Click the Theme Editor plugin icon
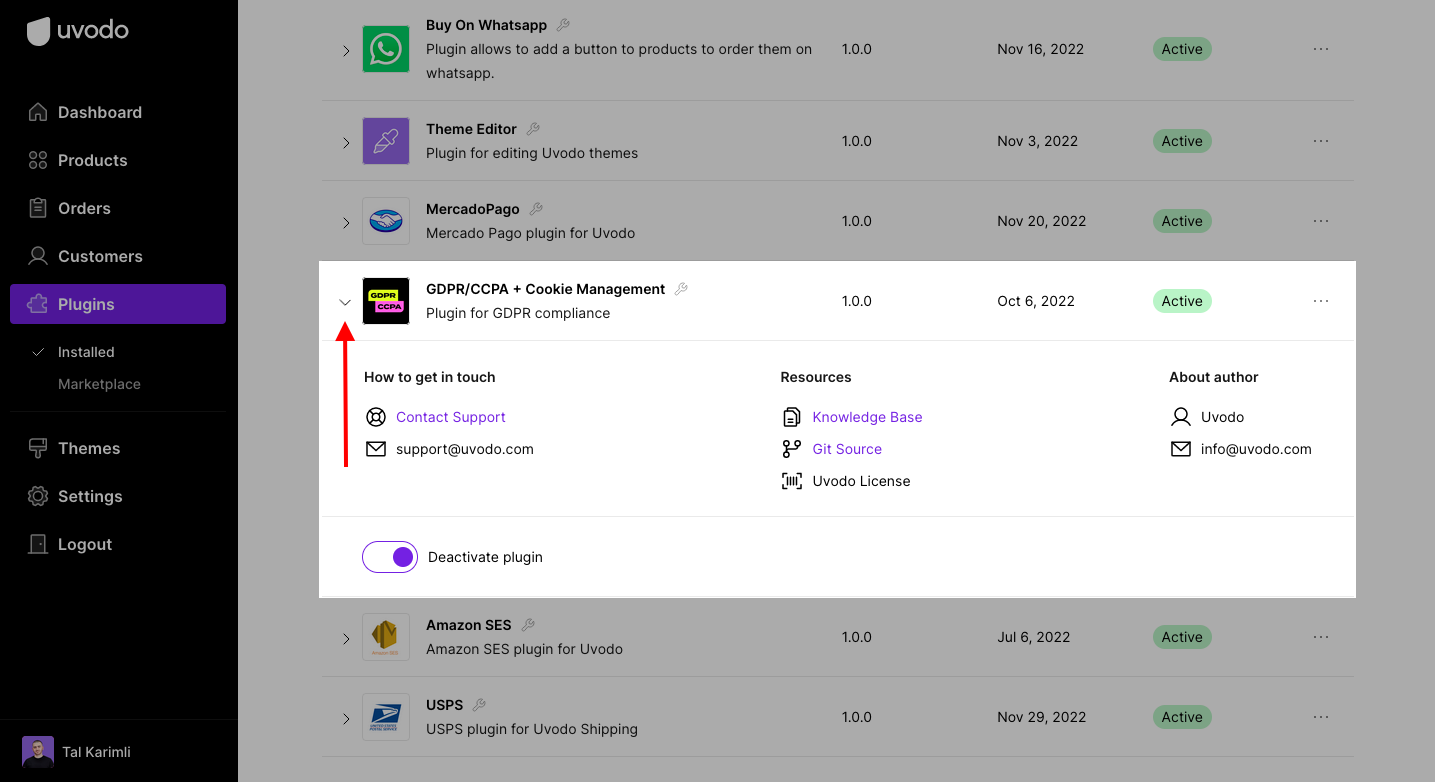Viewport: 1435px width, 782px height. [386, 141]
